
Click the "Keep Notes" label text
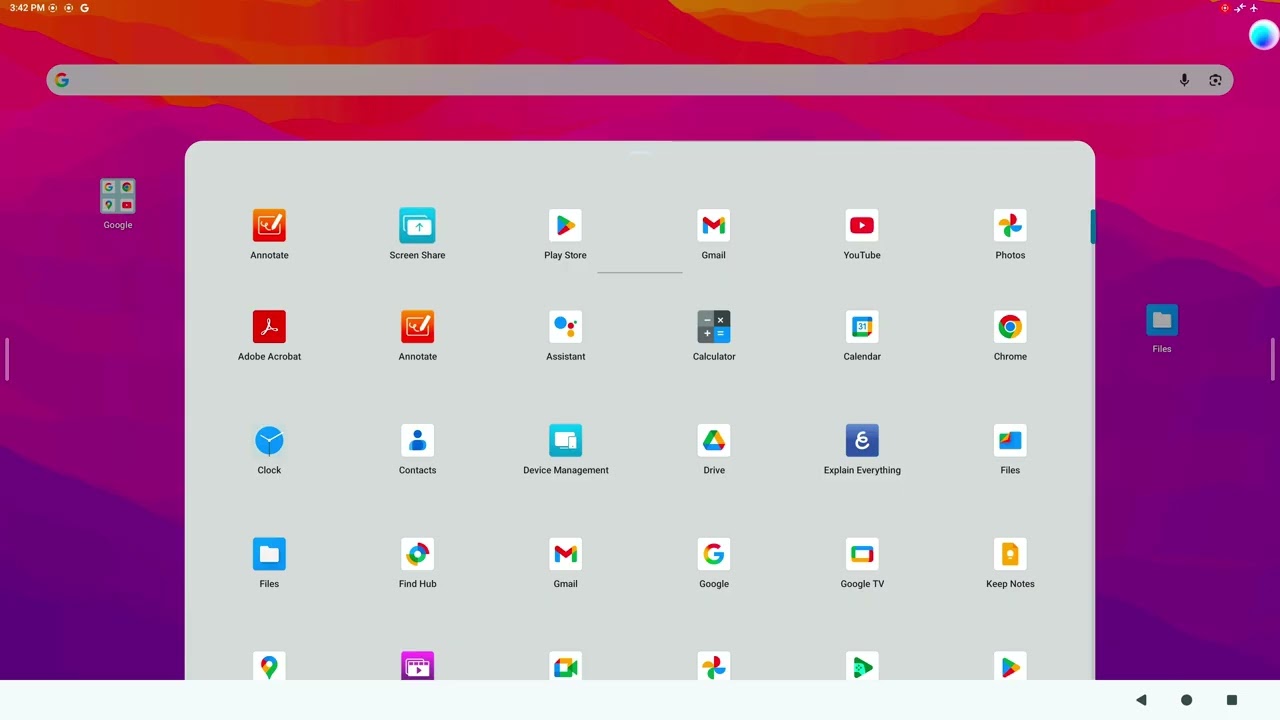[1010, 584]
